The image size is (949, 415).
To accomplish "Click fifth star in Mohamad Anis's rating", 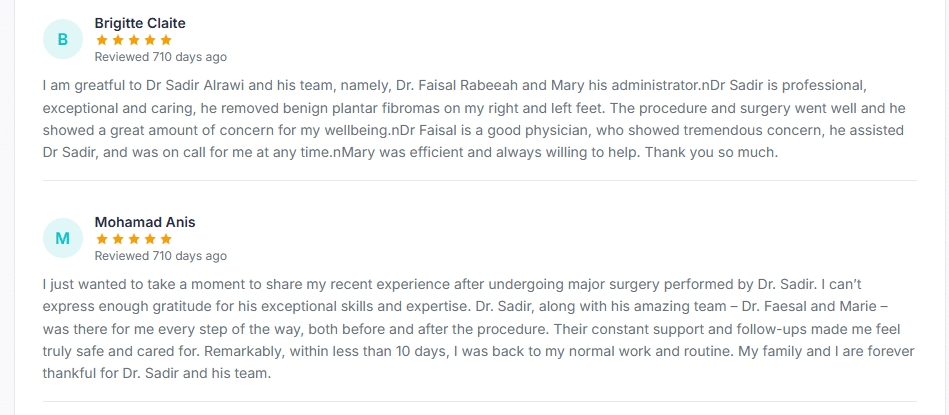I will (166, 239).
